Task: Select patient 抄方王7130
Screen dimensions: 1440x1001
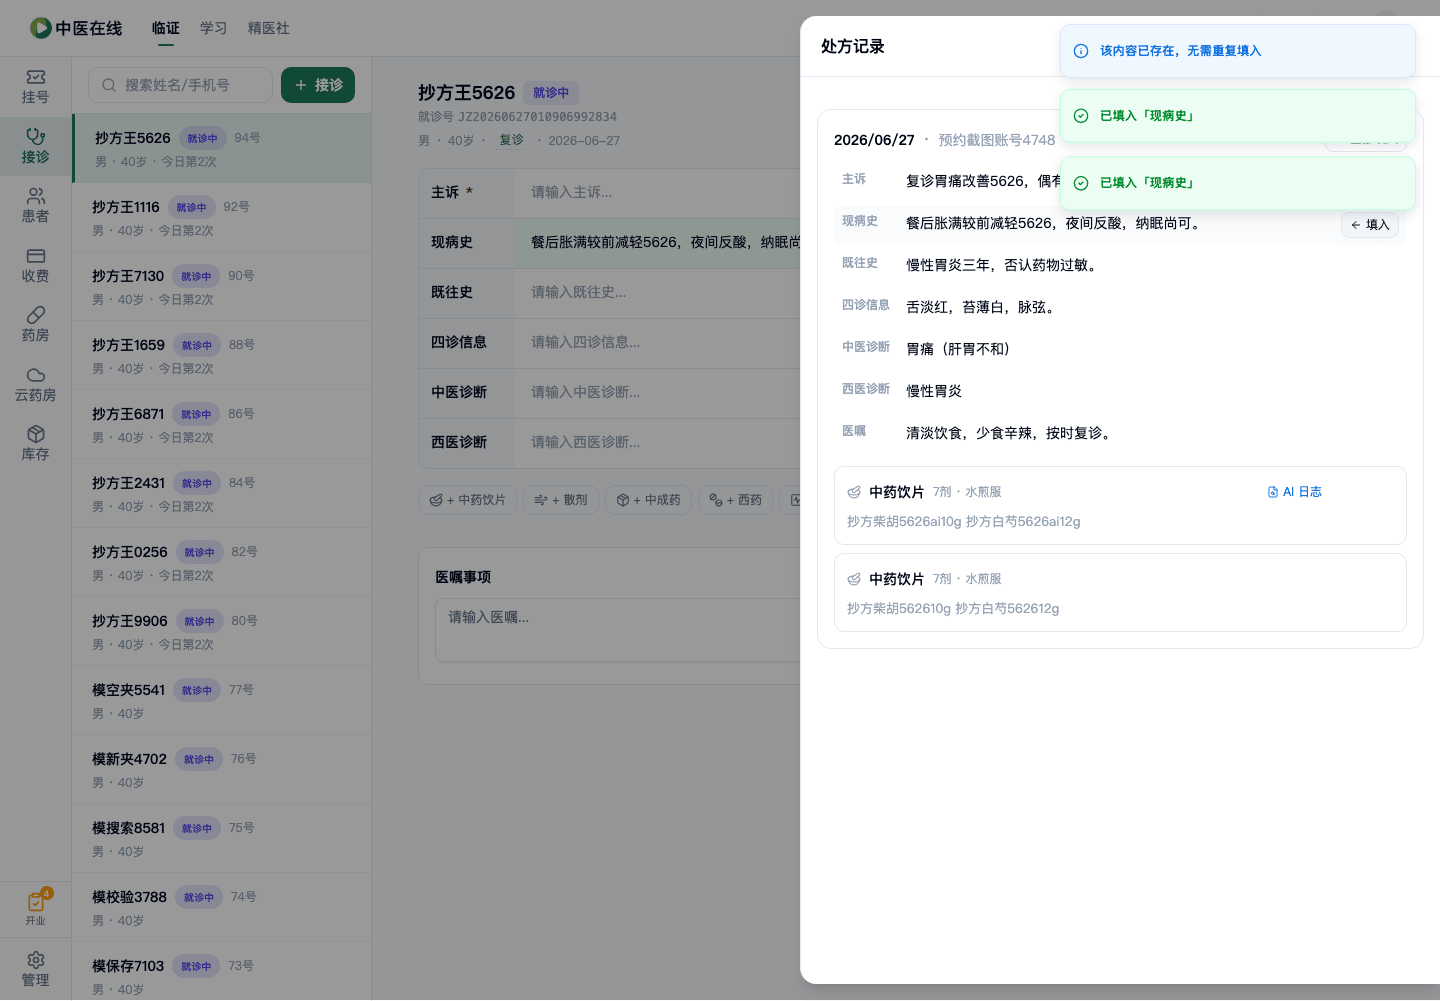Action: tap(221, 286)
